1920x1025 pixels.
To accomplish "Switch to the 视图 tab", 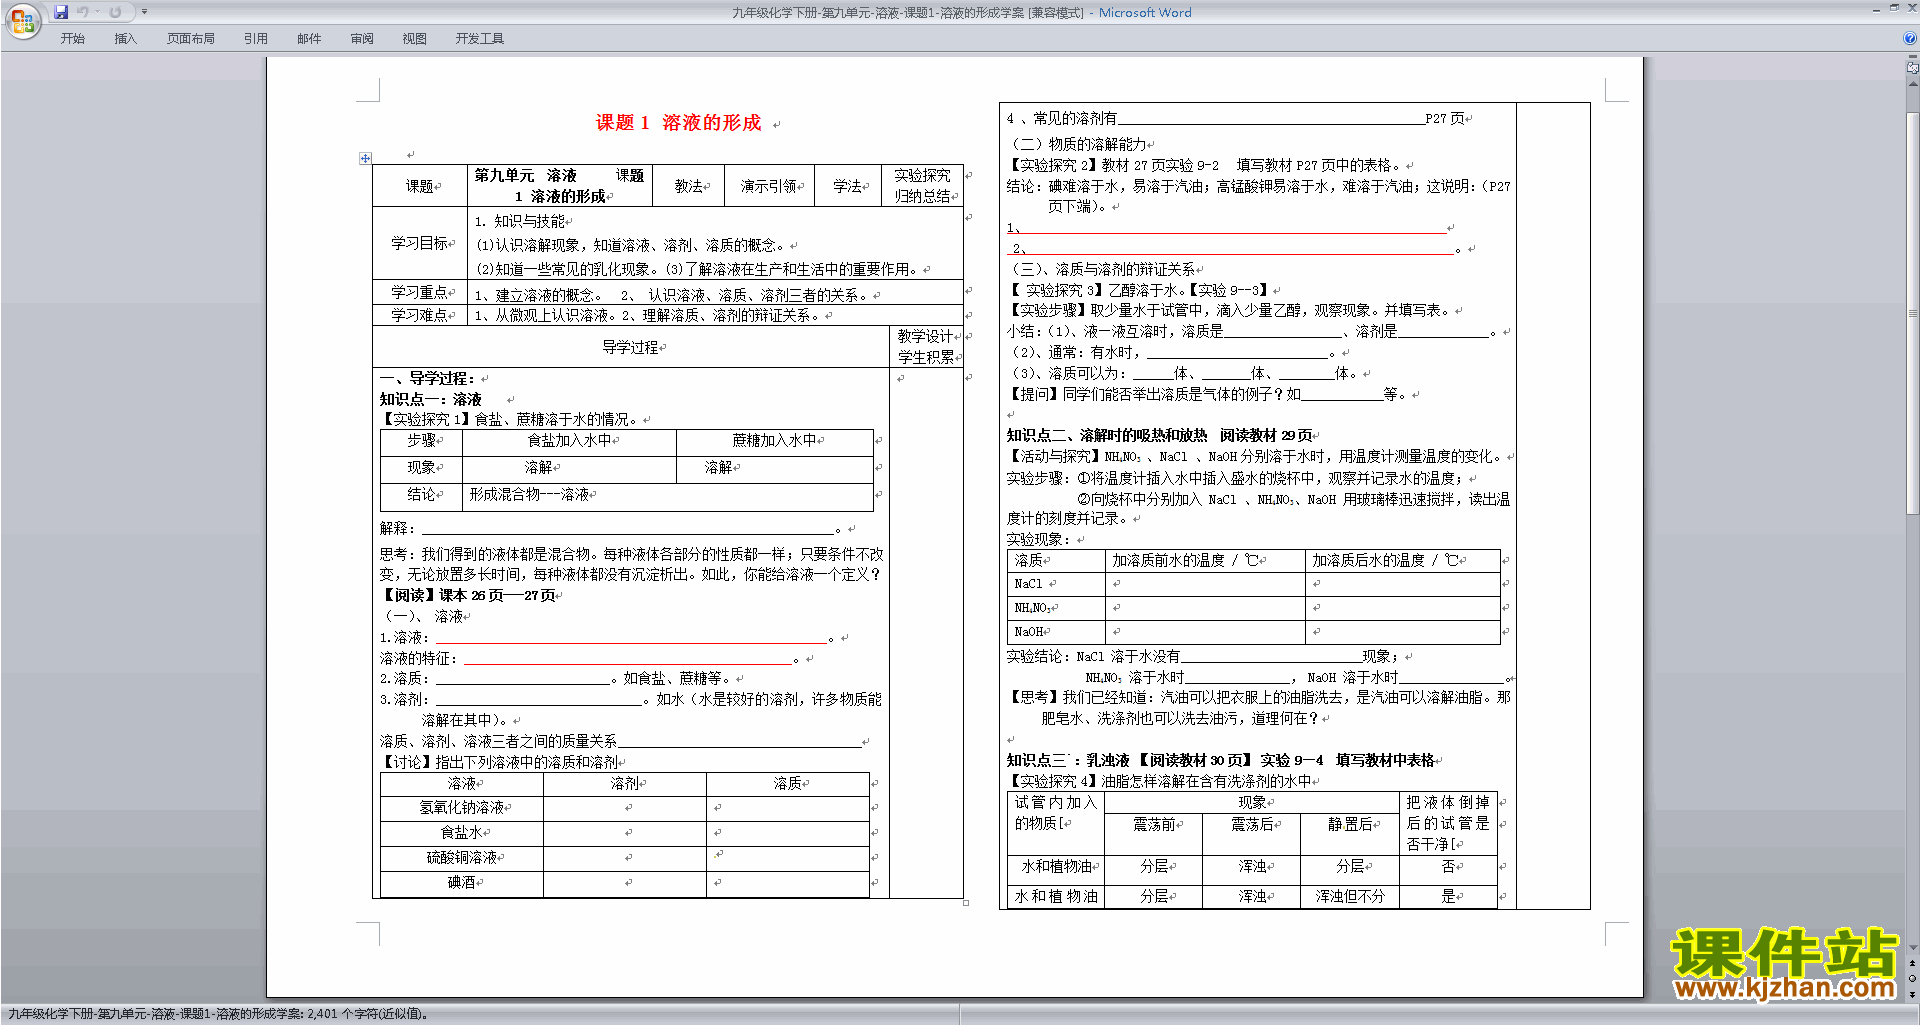I will (415, 39).
